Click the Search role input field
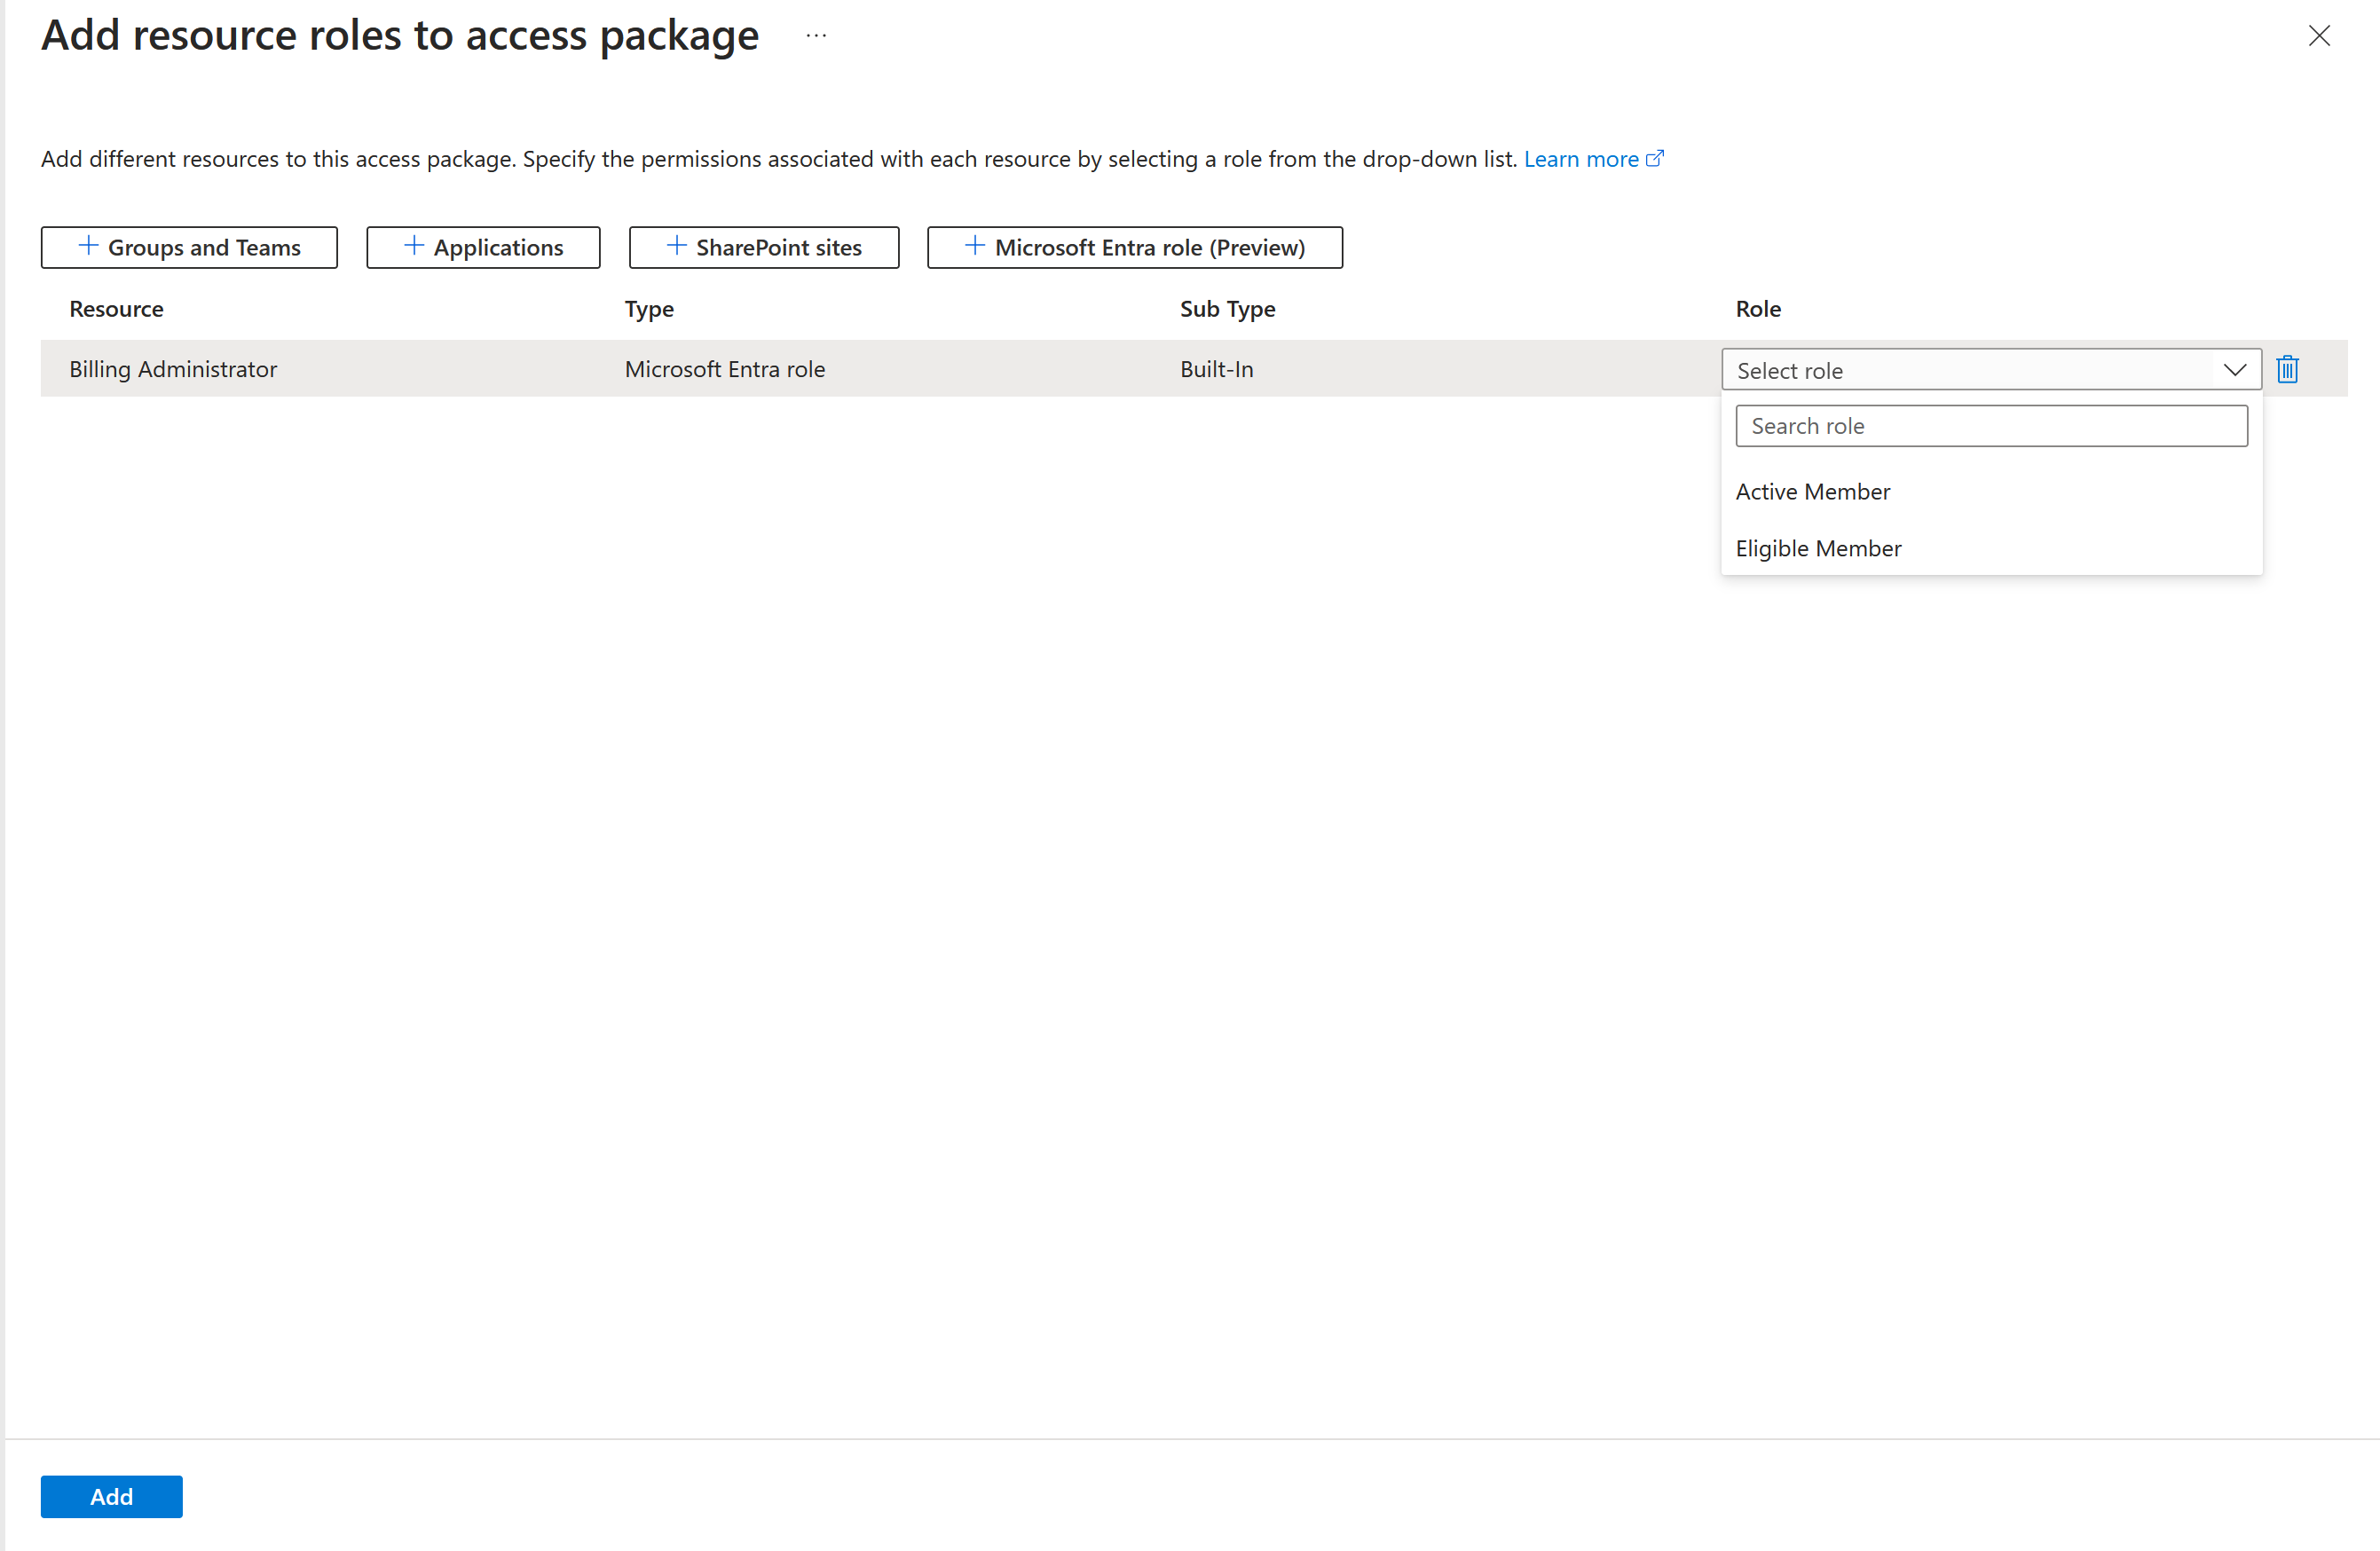The height and width of the screenshot is (1551, 2380). click(1993, 425)
